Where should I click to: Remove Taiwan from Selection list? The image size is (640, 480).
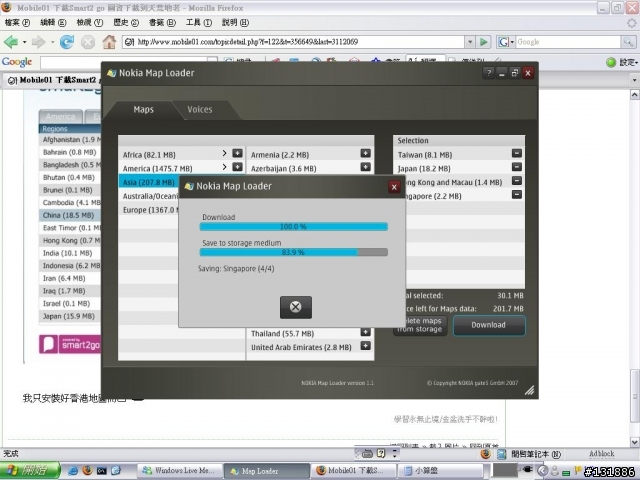coord(517,153)
